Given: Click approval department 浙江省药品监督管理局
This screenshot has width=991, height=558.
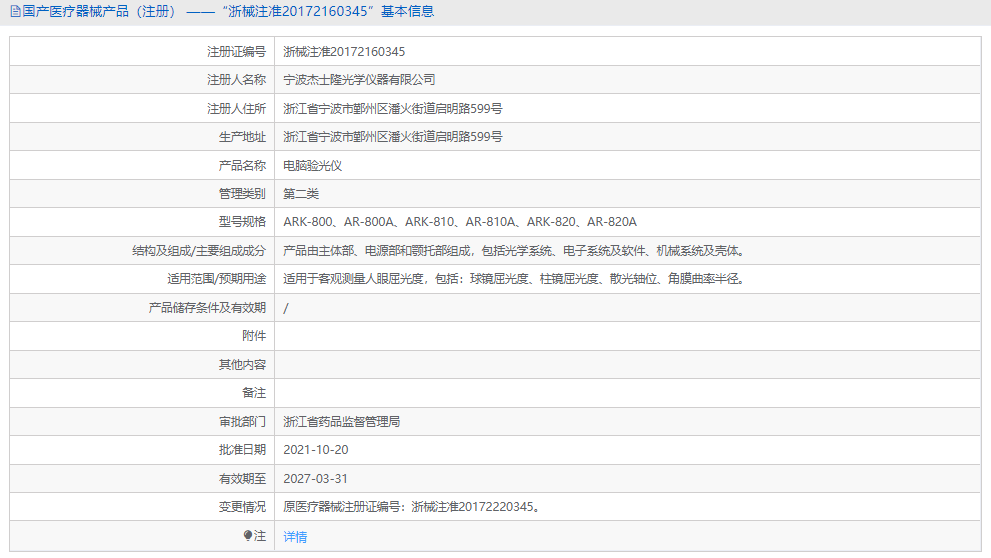Looking at the screenshot, I should (341, 422).
